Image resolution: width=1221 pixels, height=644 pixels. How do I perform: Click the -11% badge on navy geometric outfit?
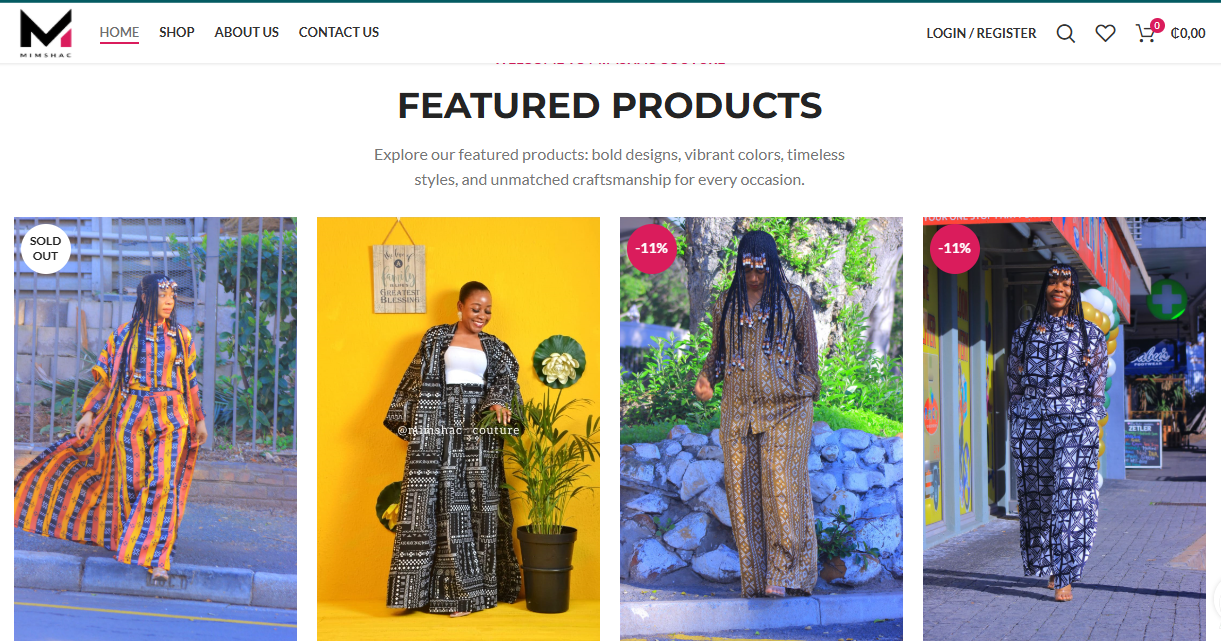click(955, 248)
